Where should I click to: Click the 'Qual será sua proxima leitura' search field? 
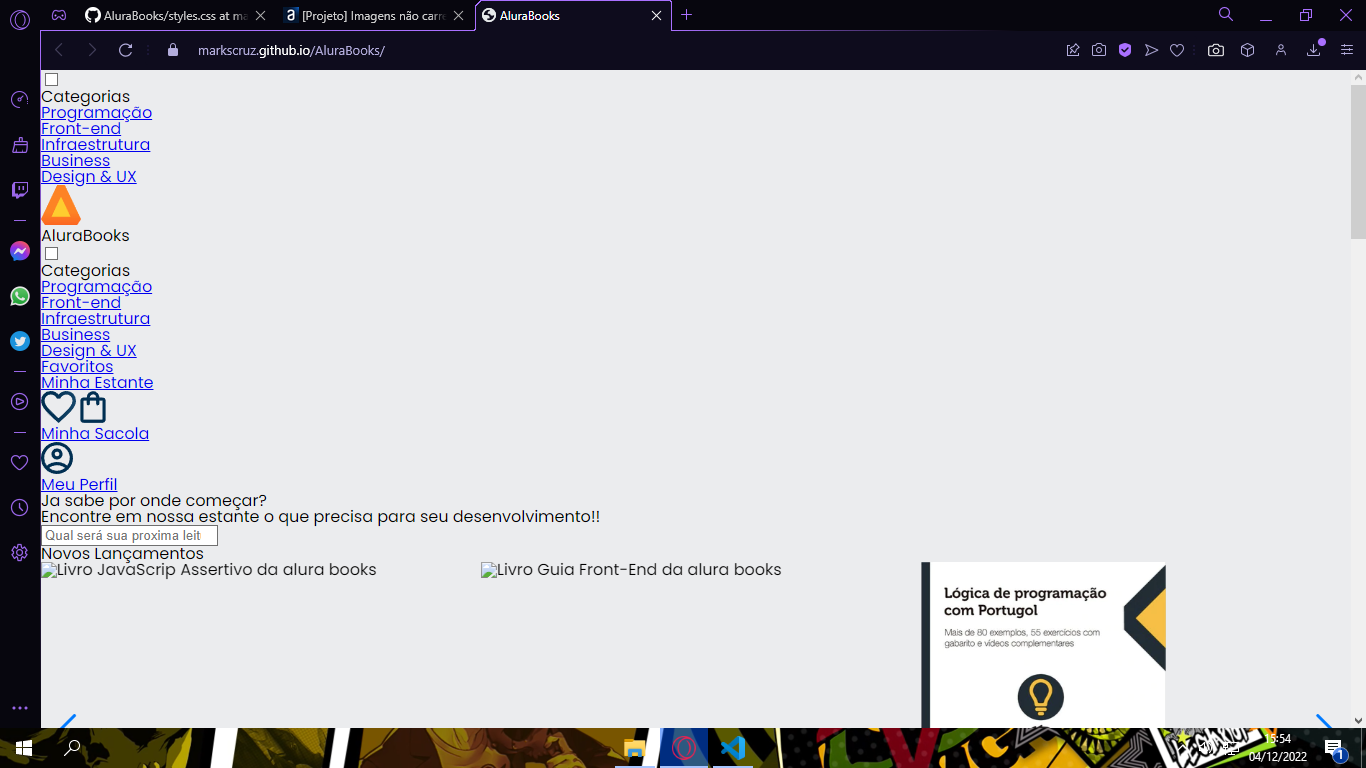pos(129,536)
